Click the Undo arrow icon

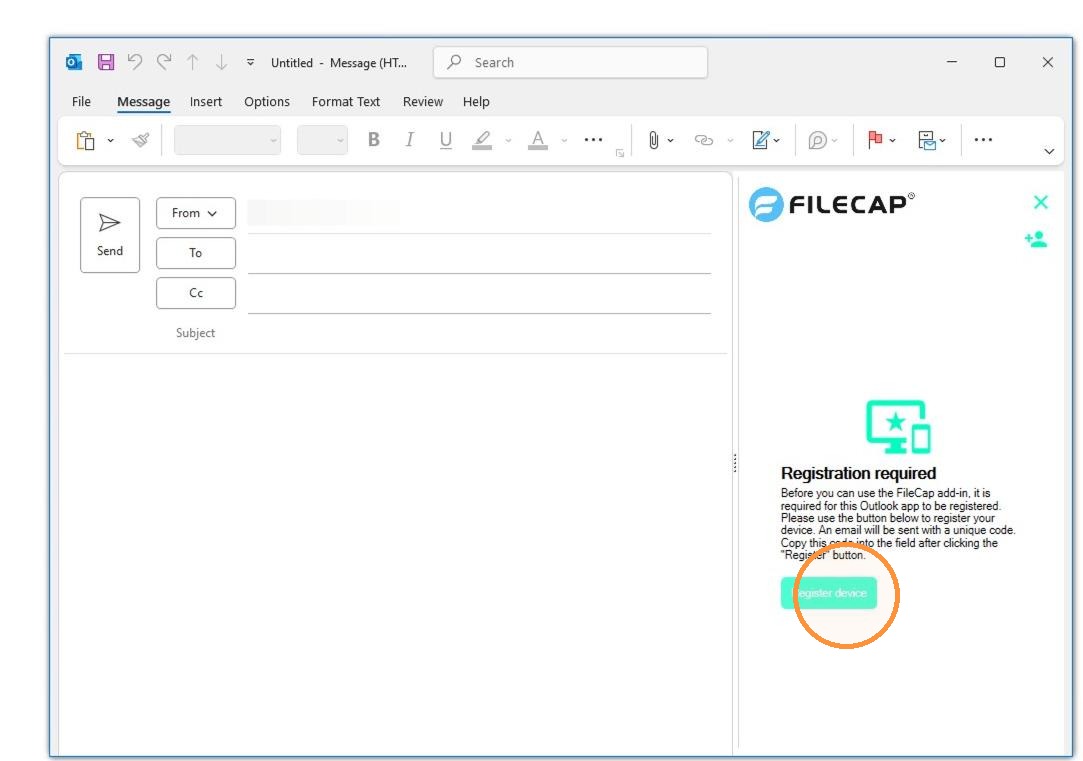(135, 62)
